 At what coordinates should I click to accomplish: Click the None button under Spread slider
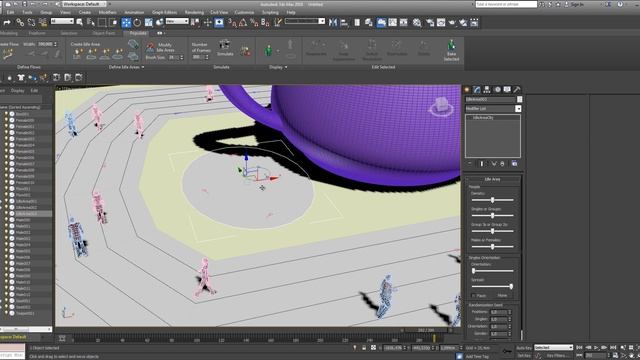point(502,295)
